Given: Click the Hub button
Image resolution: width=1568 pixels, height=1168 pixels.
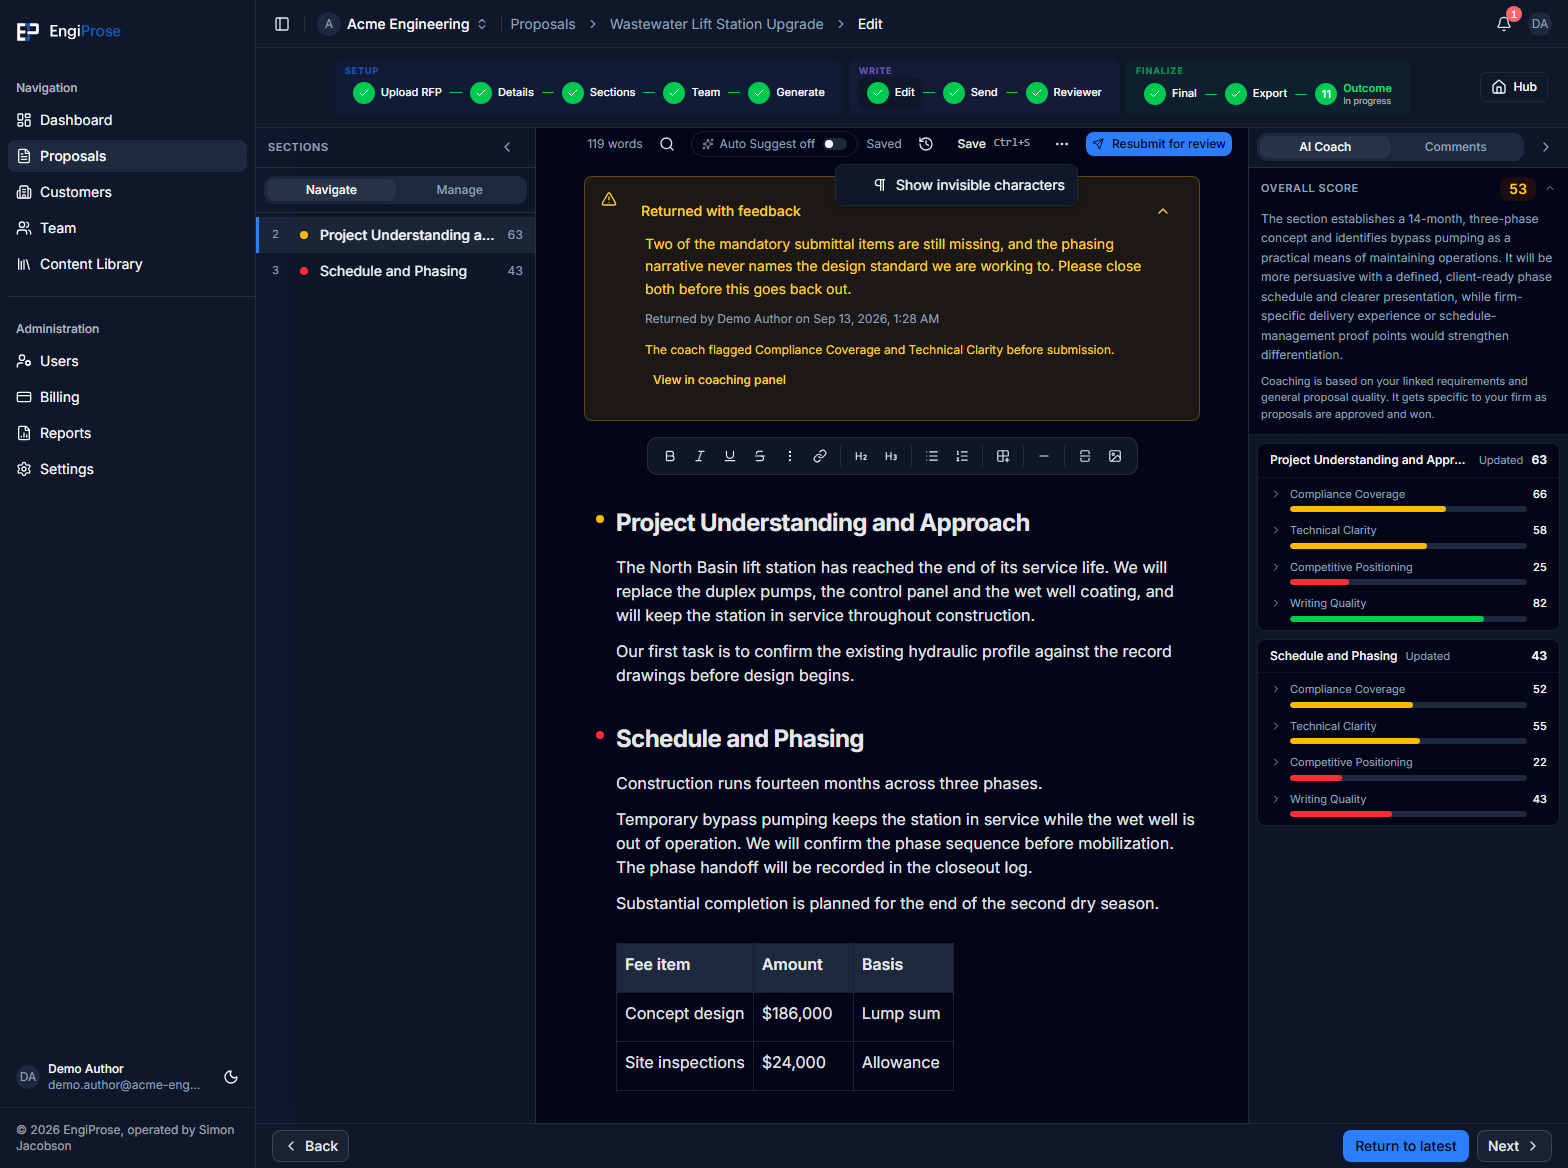Looking at the screenshot, I should (1514, 87).
